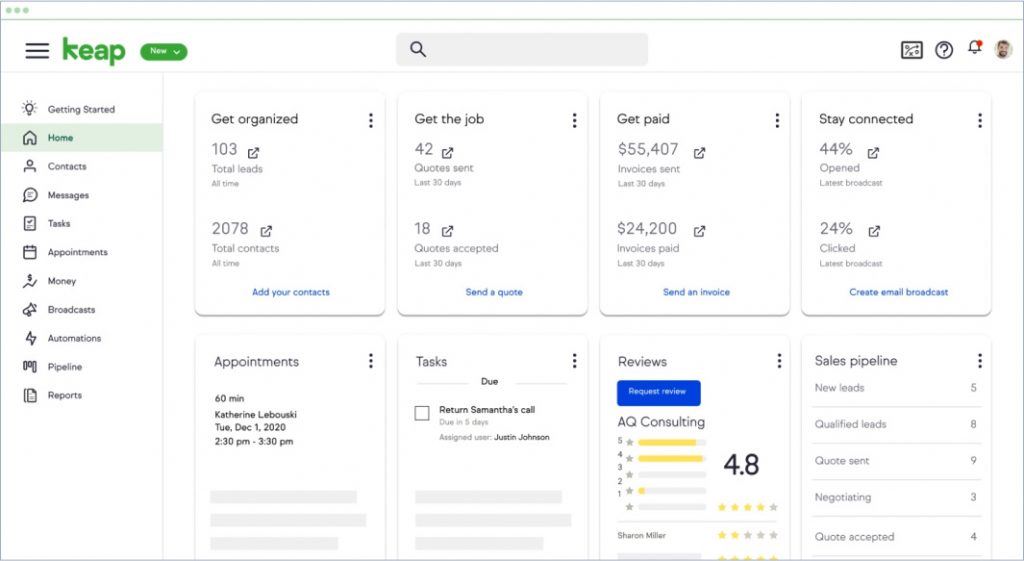
Task: Expand the New dropdown button
Action: pyautogui.click(x=163, y=51)
